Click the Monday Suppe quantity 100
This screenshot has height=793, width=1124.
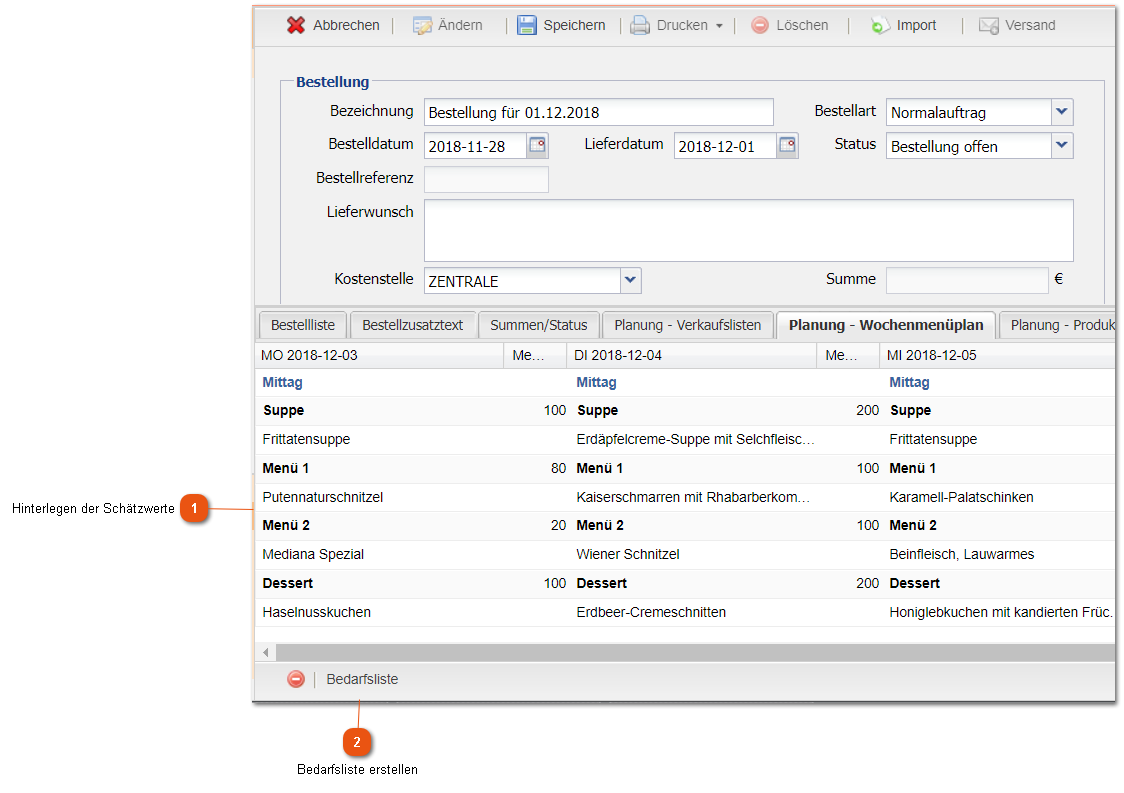(x=555, y=410)
